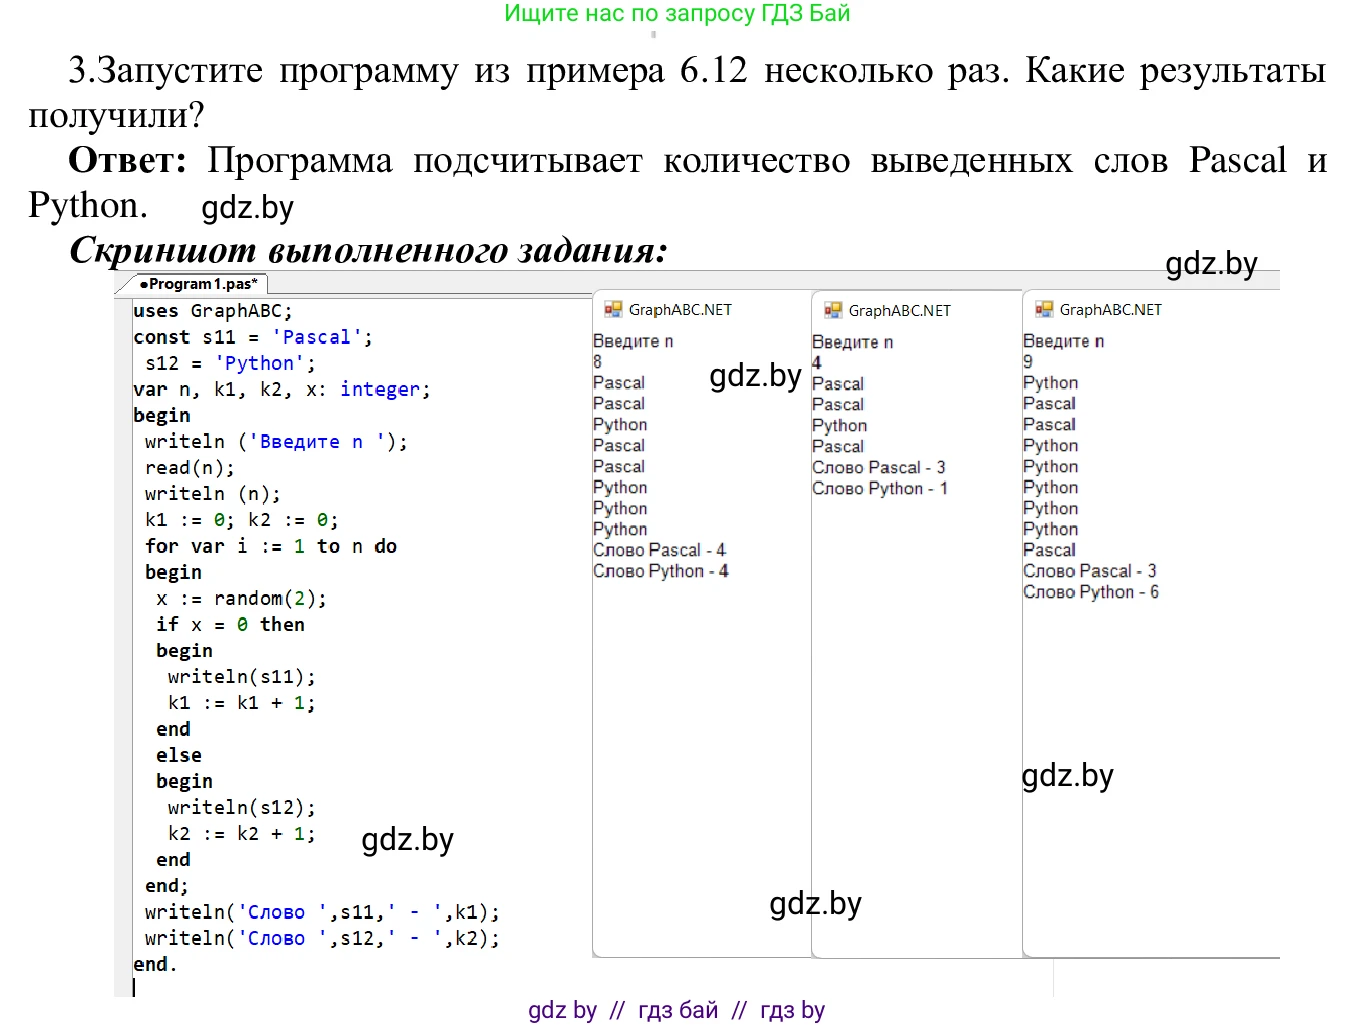Click the gdz.by watermark beside the word 'Python.'
Screen dimensions: 1357x1027
point(247,208)
